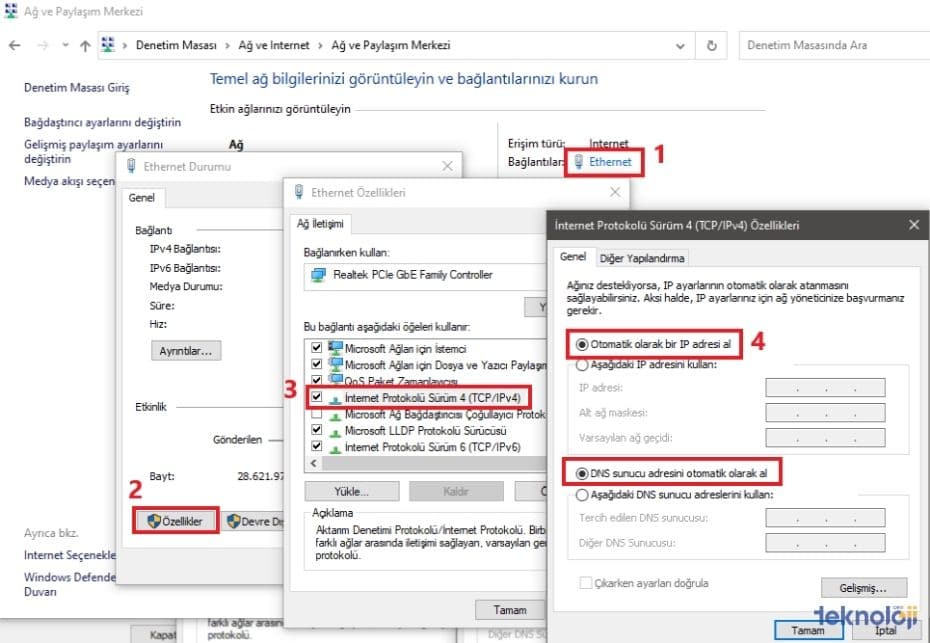Confirm TCP/IPv4 settings with Tamam

(808, 631)
